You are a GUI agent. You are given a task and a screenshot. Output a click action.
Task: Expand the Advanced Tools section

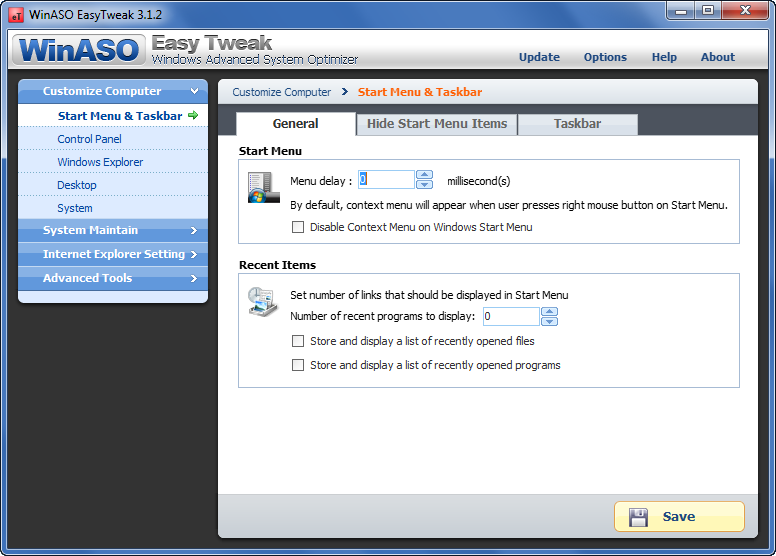tap(113, 278)
